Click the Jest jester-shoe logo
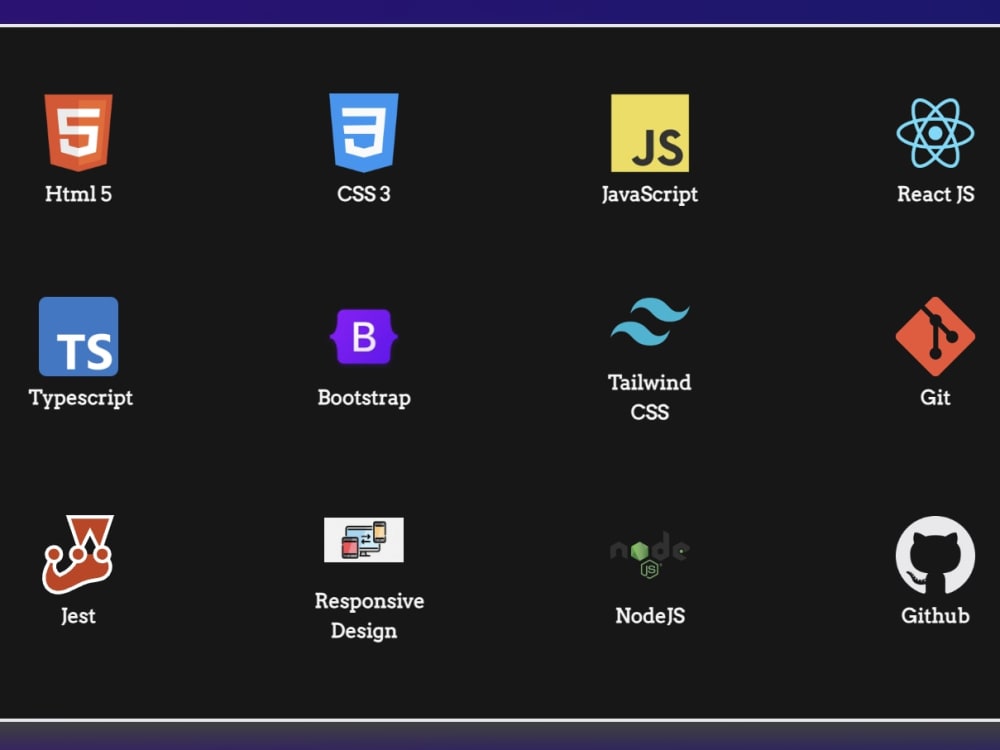Screen dimensions: 1000x750 coord(78,555)
